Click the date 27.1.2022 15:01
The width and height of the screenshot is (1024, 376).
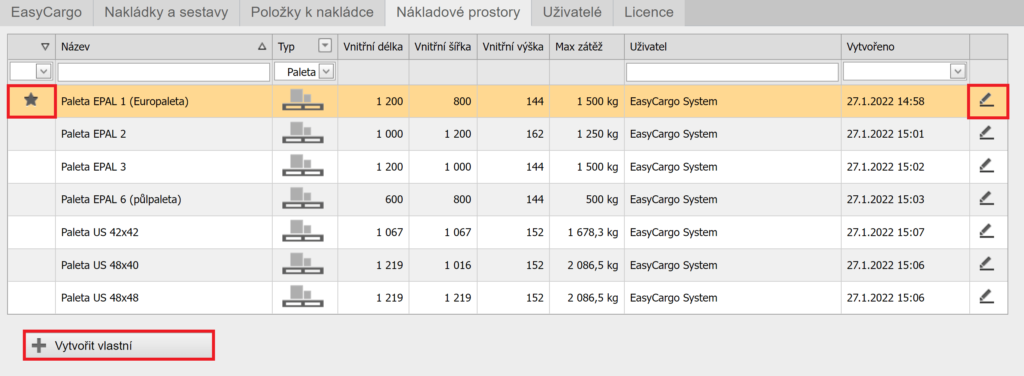tap(885, 134)
